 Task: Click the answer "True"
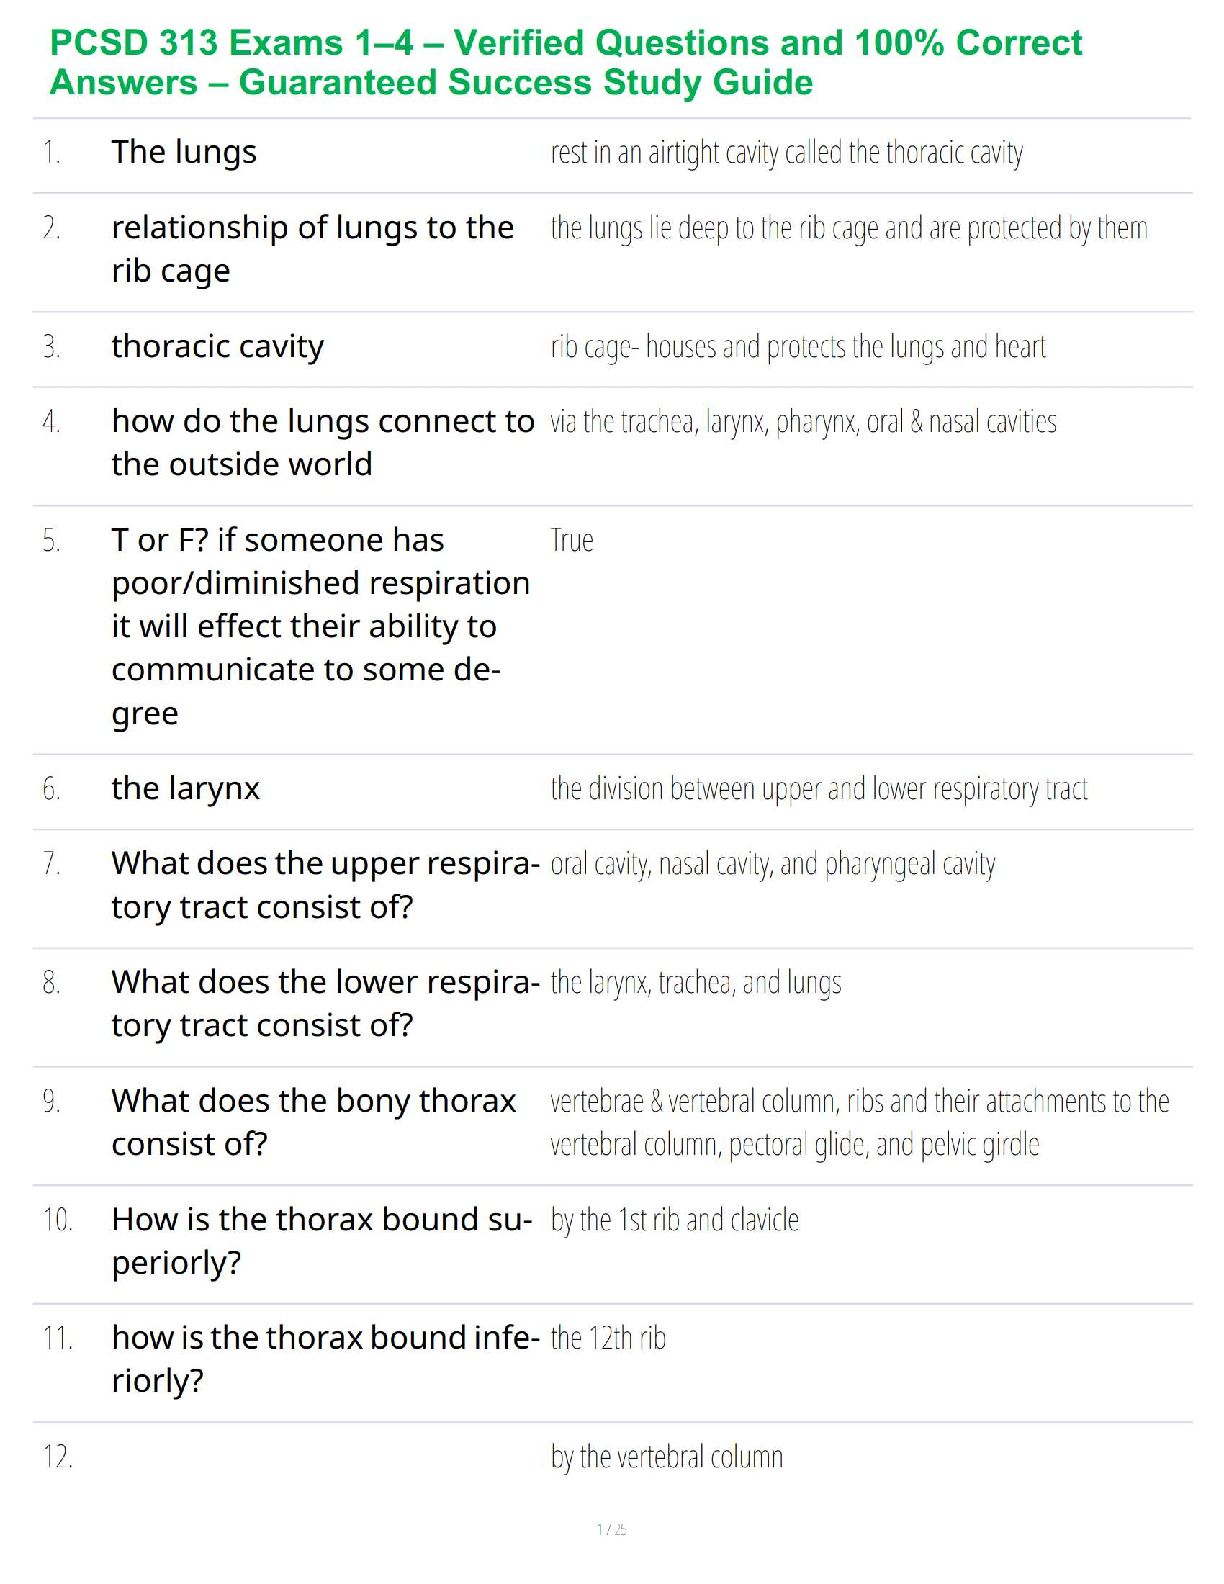pyautogui.click(x=572, y=541)
